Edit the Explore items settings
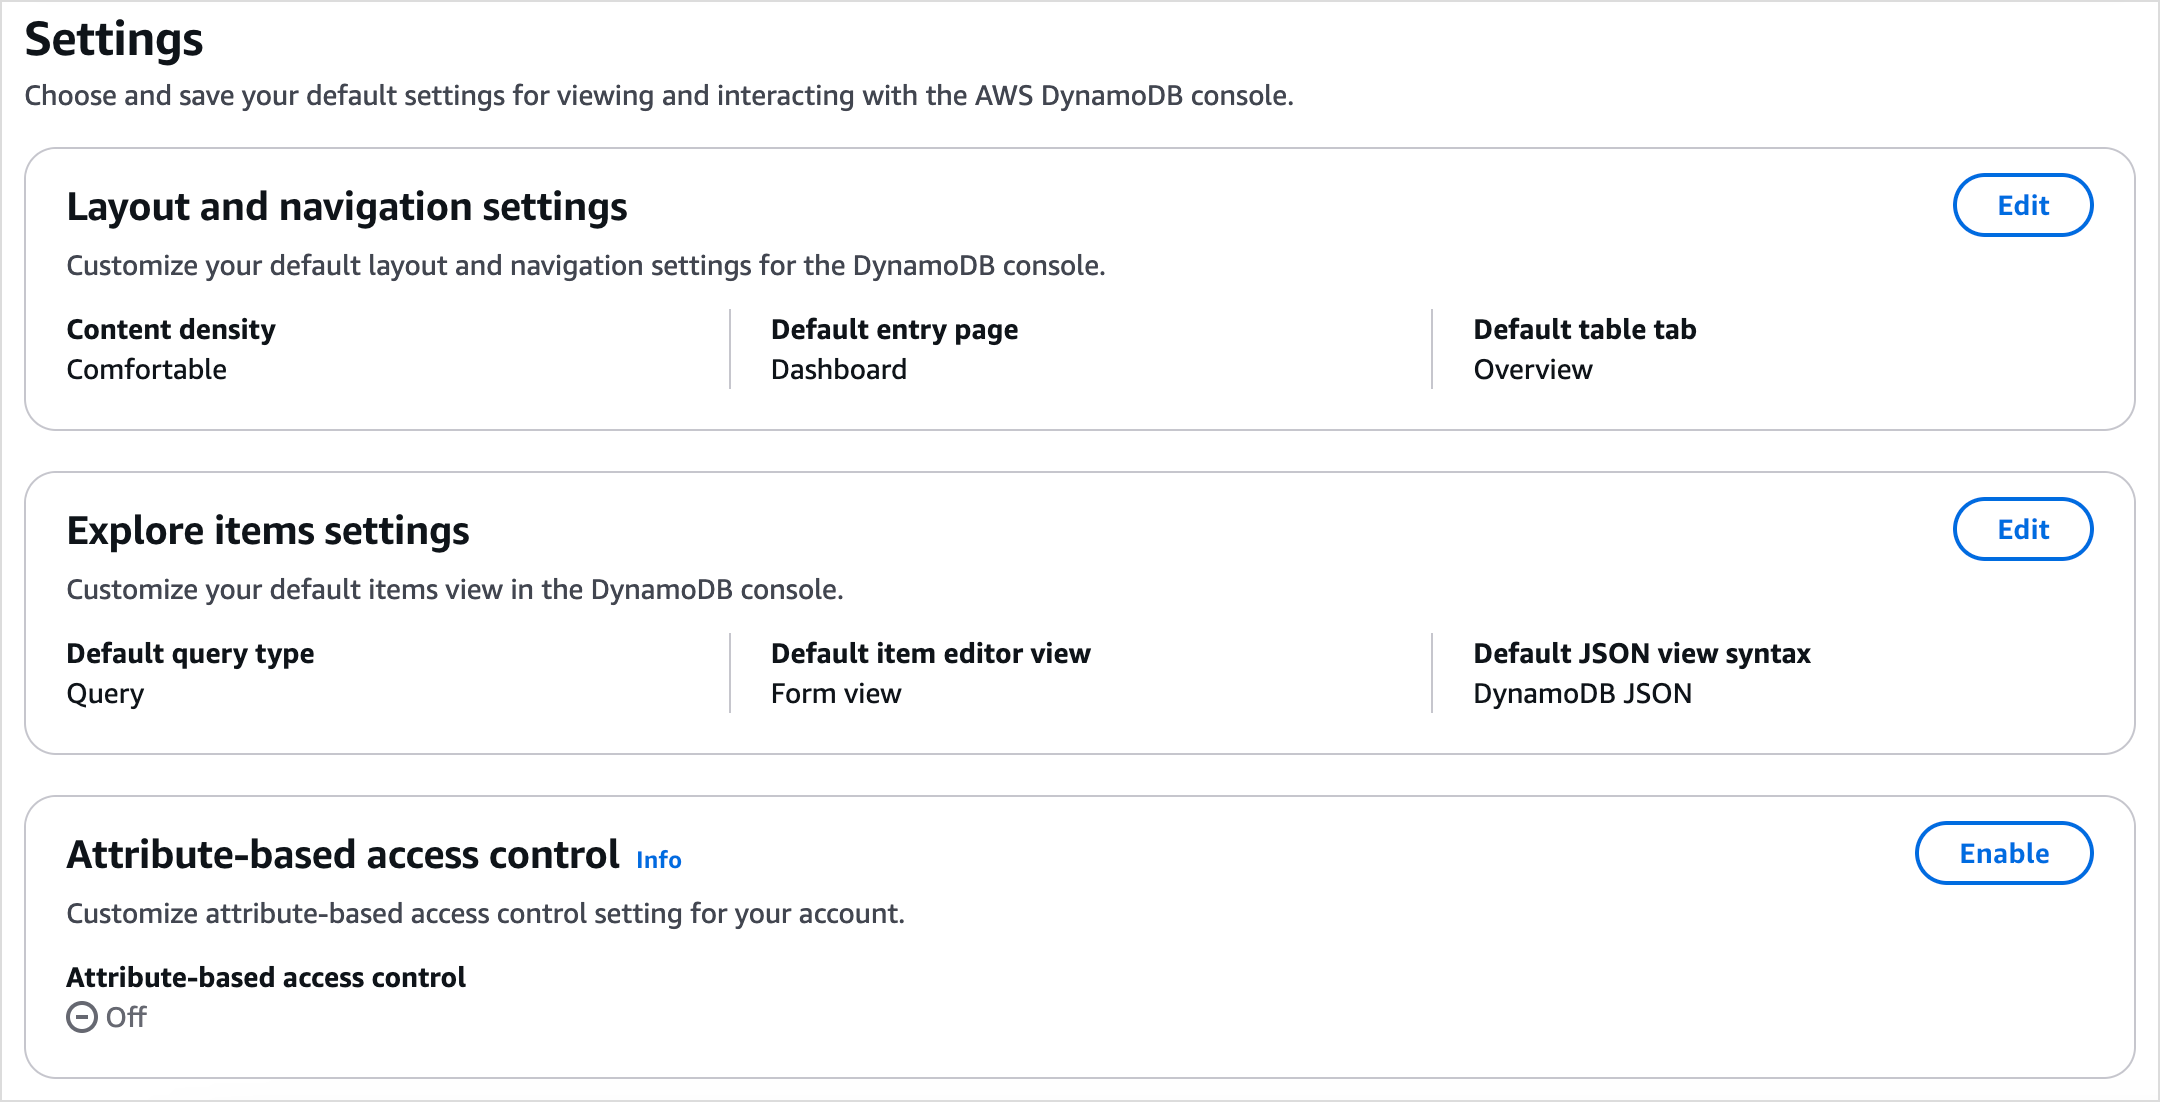The image size is (2160, 1102). pos(2022,529)
